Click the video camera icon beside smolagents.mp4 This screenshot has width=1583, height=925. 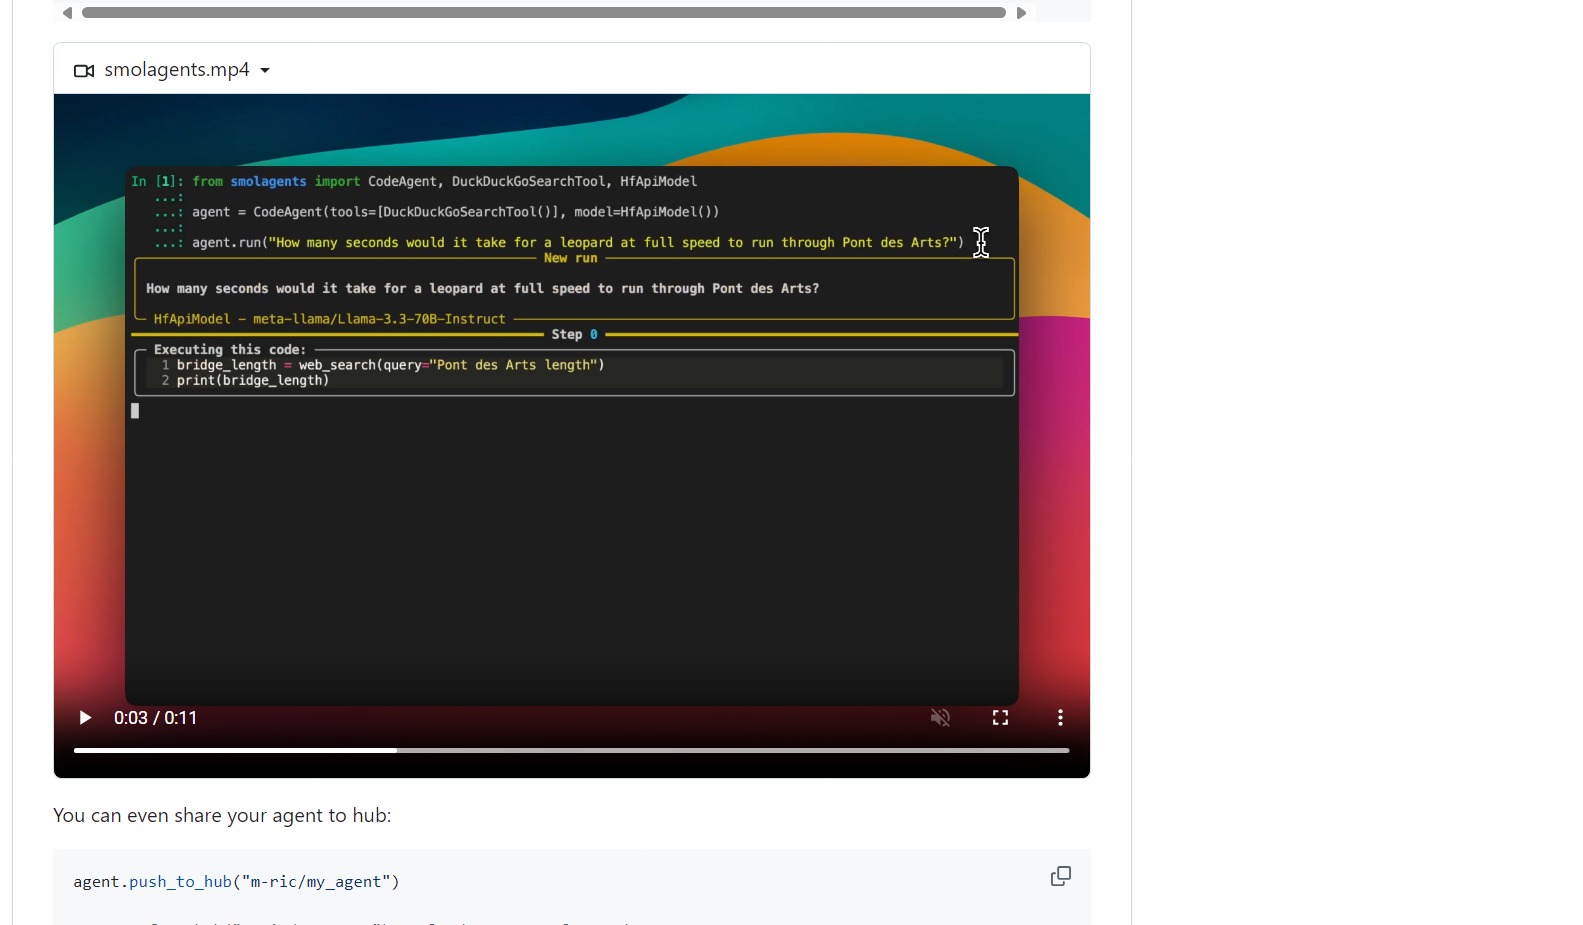[x=84, y=71]
